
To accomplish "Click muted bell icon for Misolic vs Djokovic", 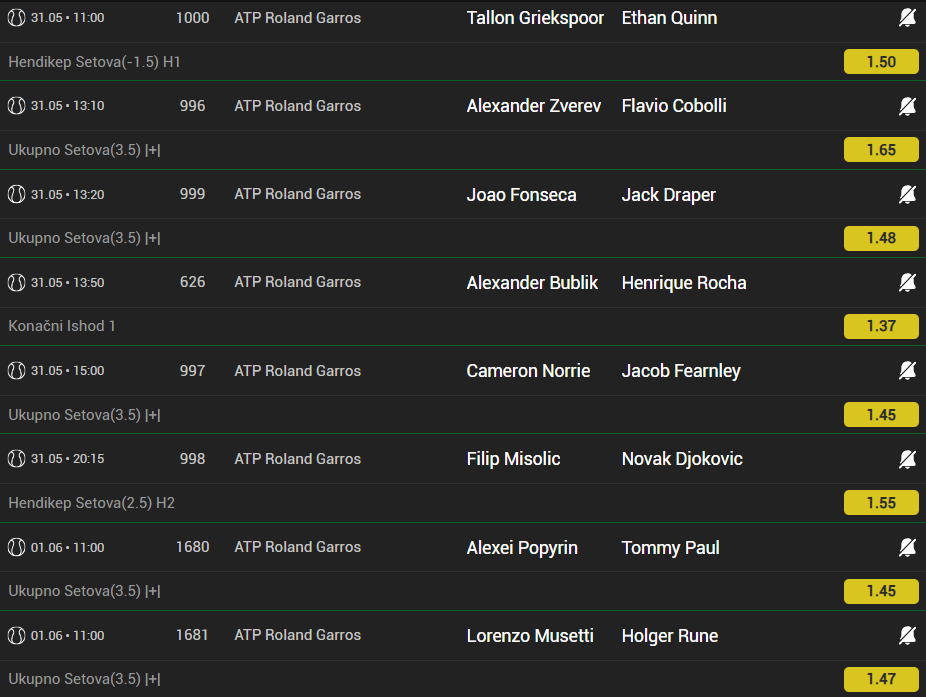I will coord(907,458).
